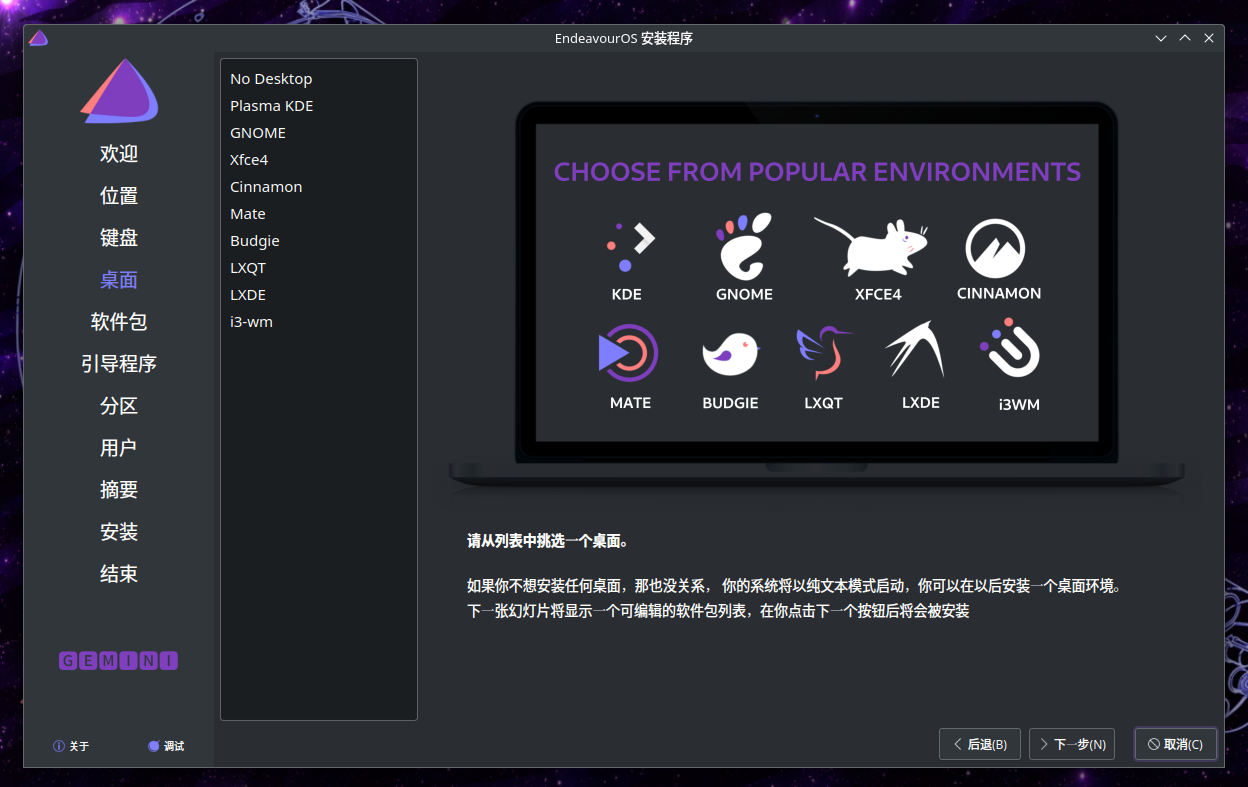This screenshot has width=1248, height=787.
Task: Click the Budgie bird logo
Action: coord(731,353)
